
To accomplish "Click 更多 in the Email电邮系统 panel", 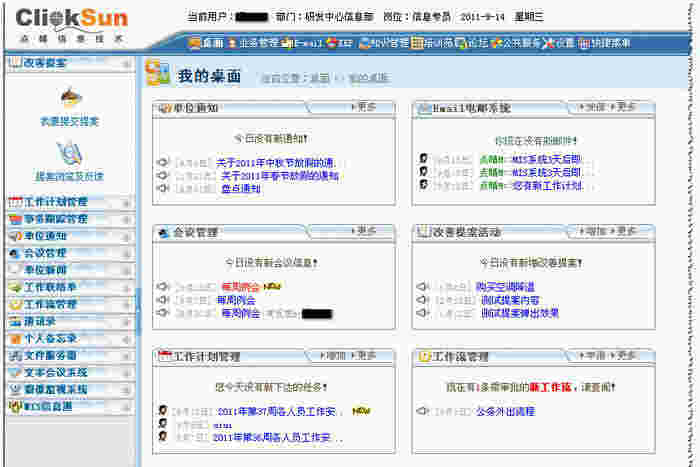I will [x=624, y=107].
